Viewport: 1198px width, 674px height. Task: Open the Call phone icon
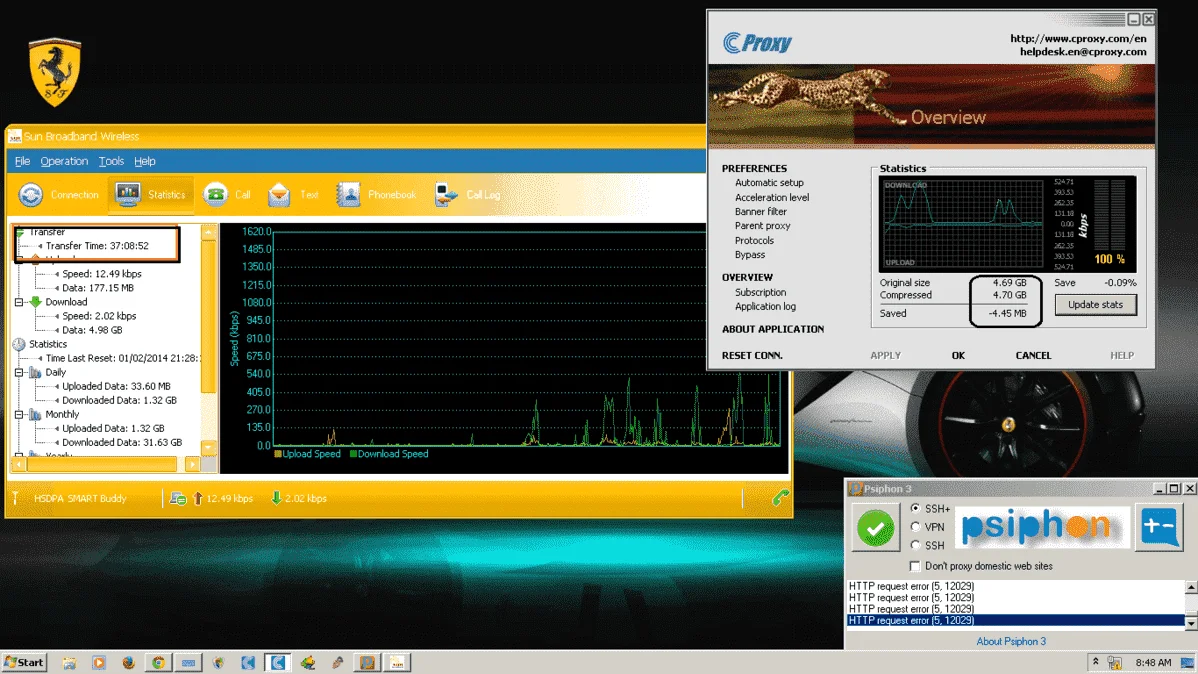215,195
